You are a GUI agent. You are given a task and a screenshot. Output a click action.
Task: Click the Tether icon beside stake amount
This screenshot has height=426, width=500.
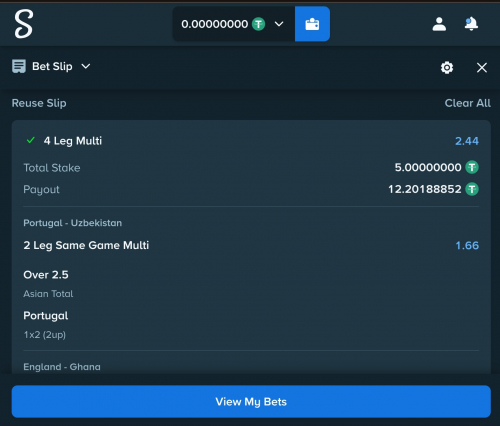click(472, 167)
